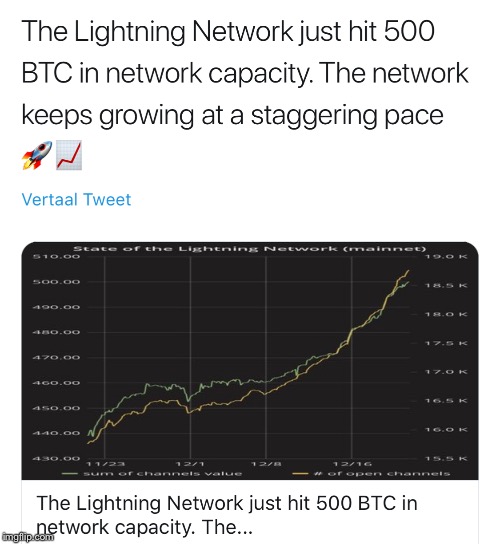Click the rising chart emoji
The image size is (500, 544).
(69, 155)
